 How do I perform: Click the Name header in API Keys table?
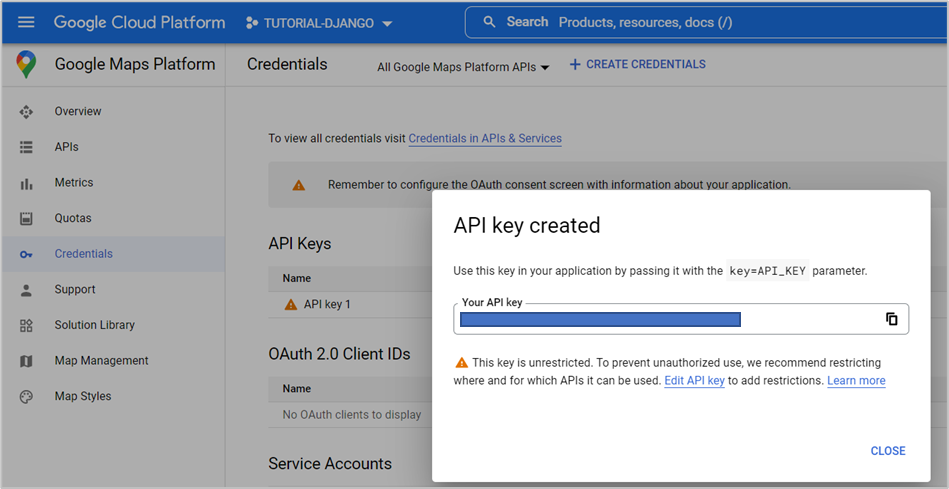297,278
